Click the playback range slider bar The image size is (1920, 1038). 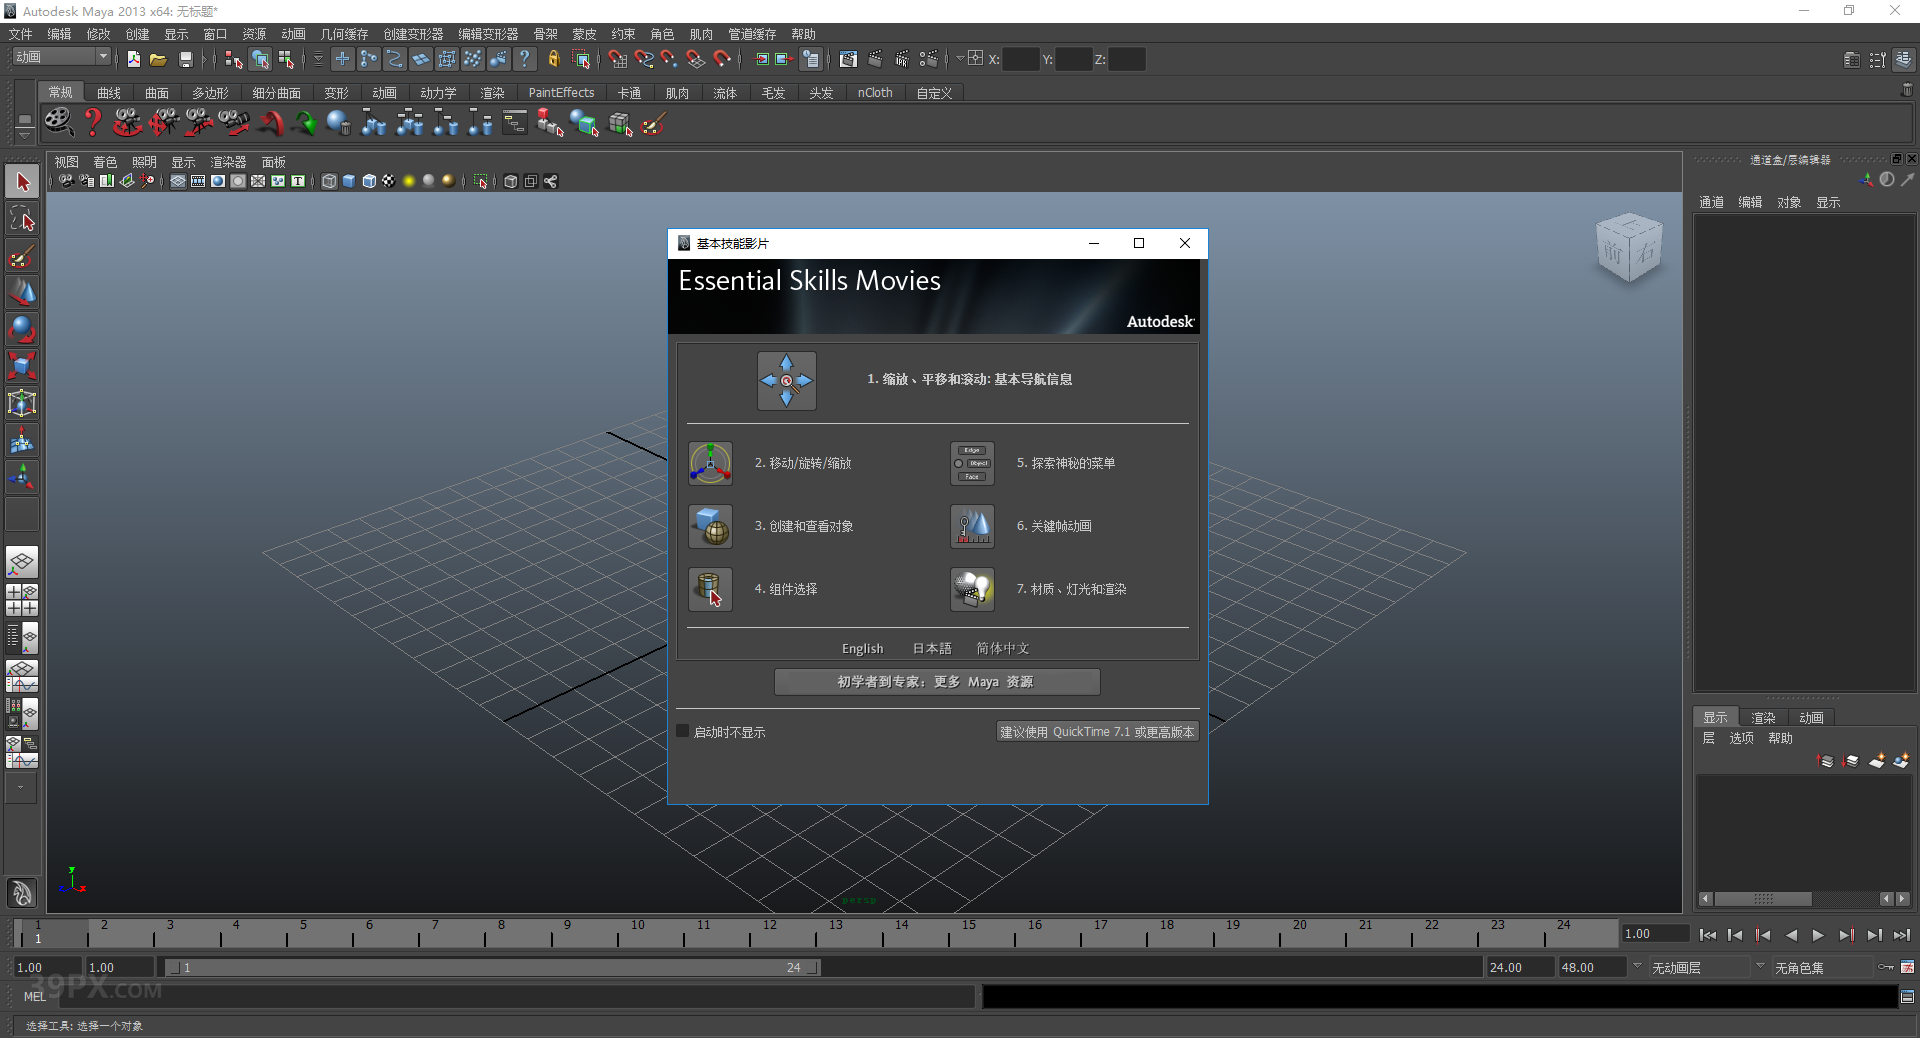pos(490,968)
